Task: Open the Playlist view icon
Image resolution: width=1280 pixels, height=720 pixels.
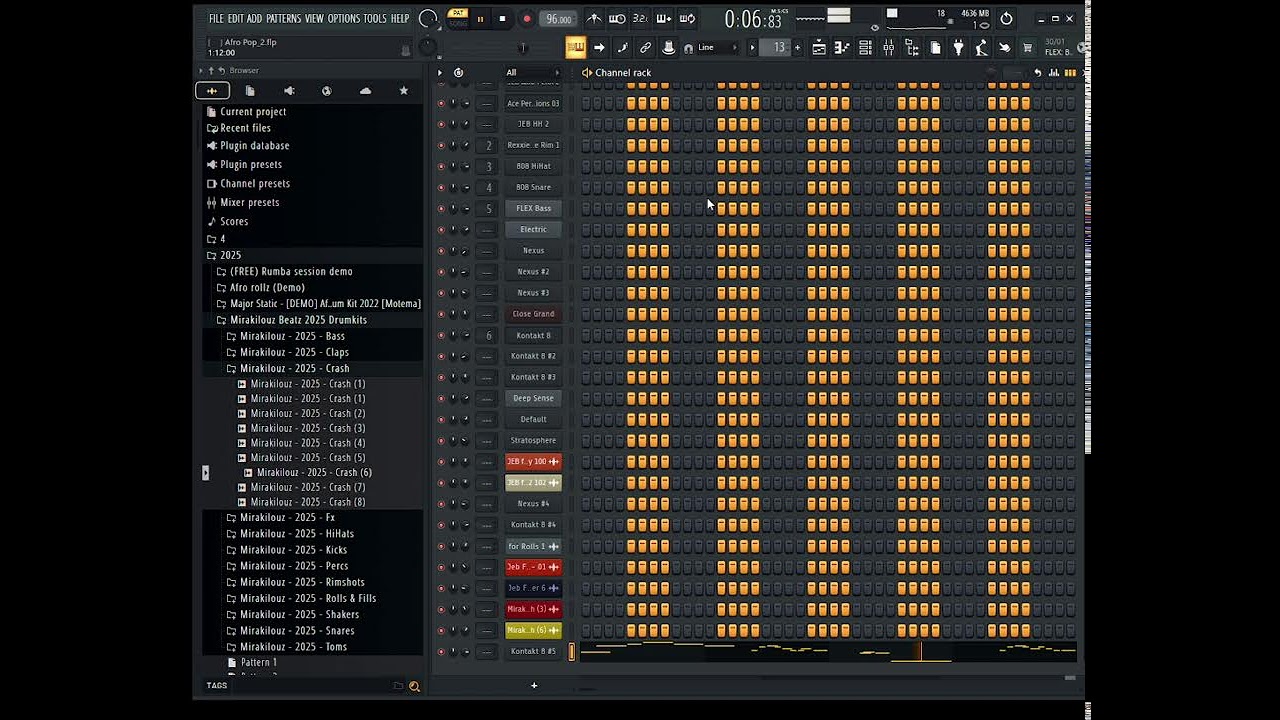Action: click(819, 47)
